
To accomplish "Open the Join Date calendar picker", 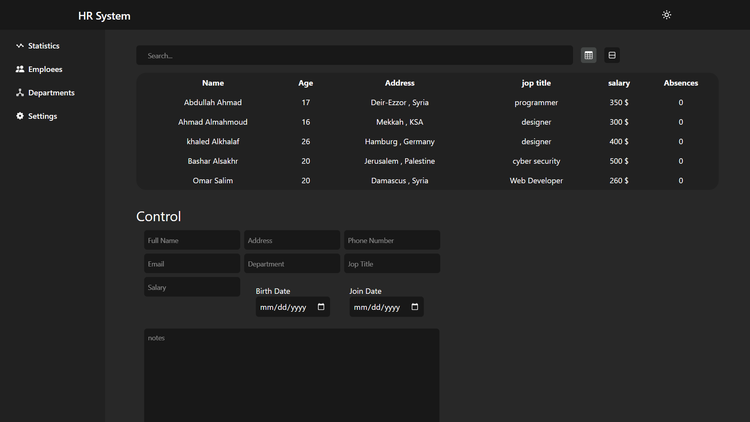I will tap(415, 308).
